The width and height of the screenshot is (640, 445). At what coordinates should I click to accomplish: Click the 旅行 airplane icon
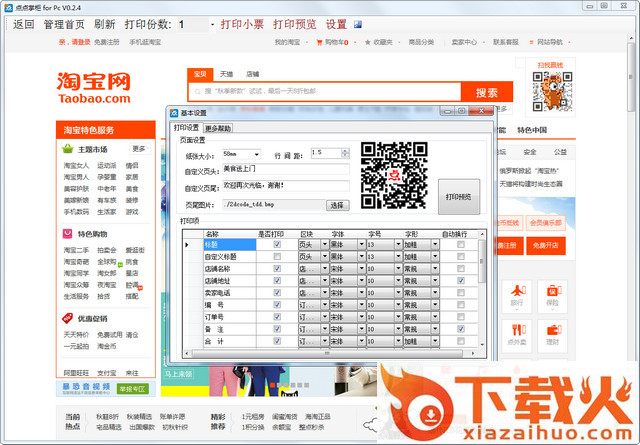click(x=518, y=291)
